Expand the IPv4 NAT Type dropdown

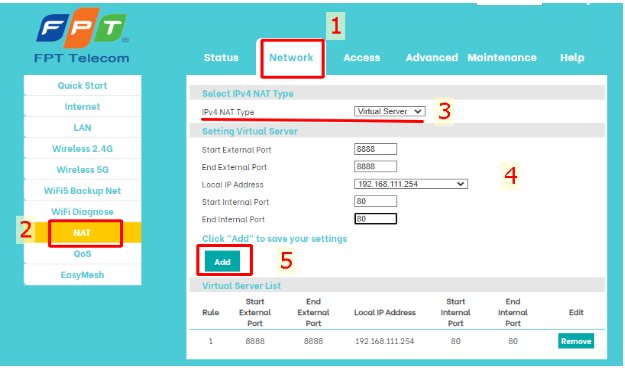(389, 111)
